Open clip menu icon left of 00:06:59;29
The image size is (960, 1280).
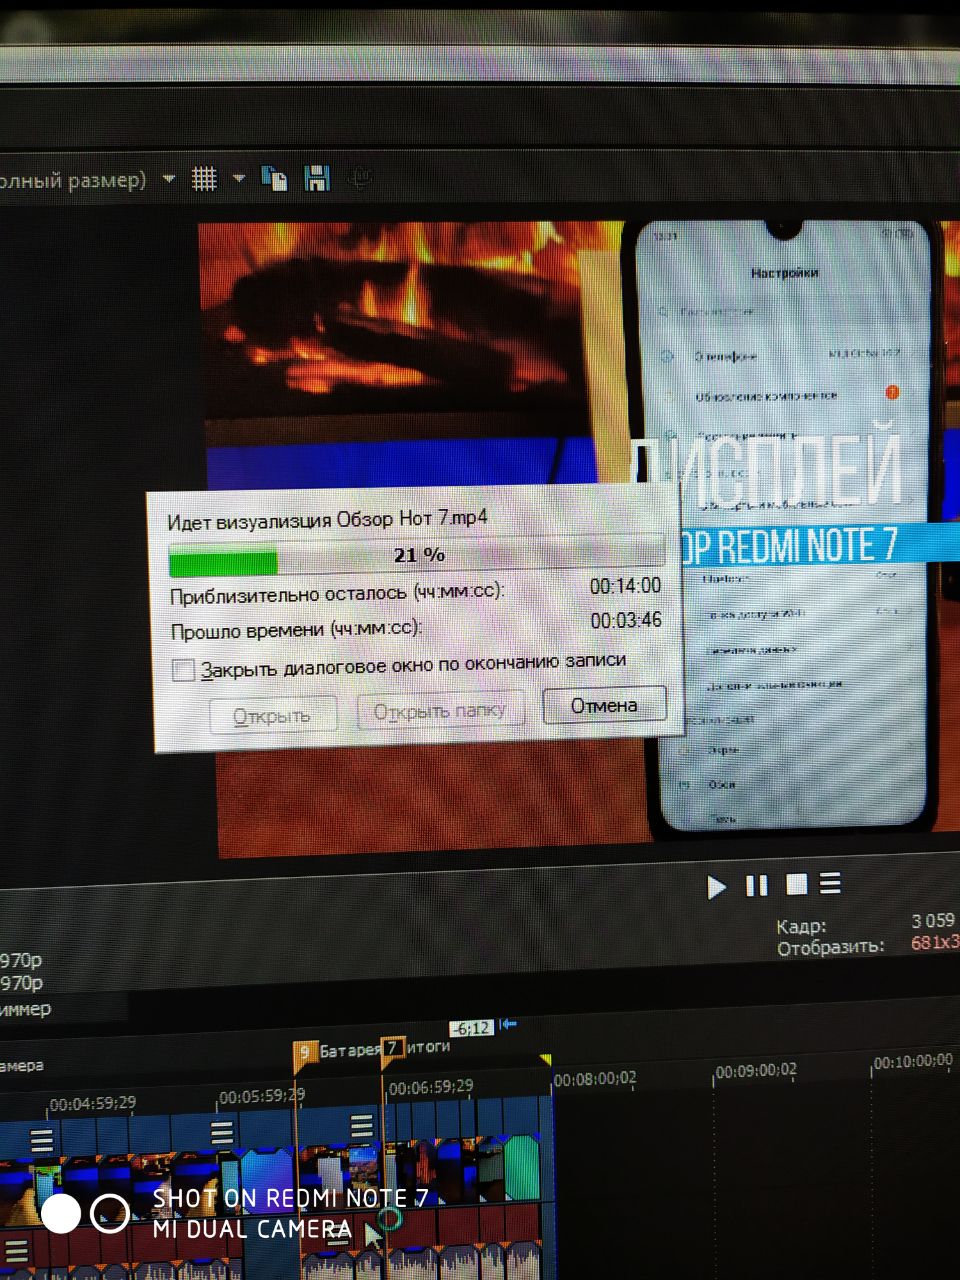click(362, 1125)
